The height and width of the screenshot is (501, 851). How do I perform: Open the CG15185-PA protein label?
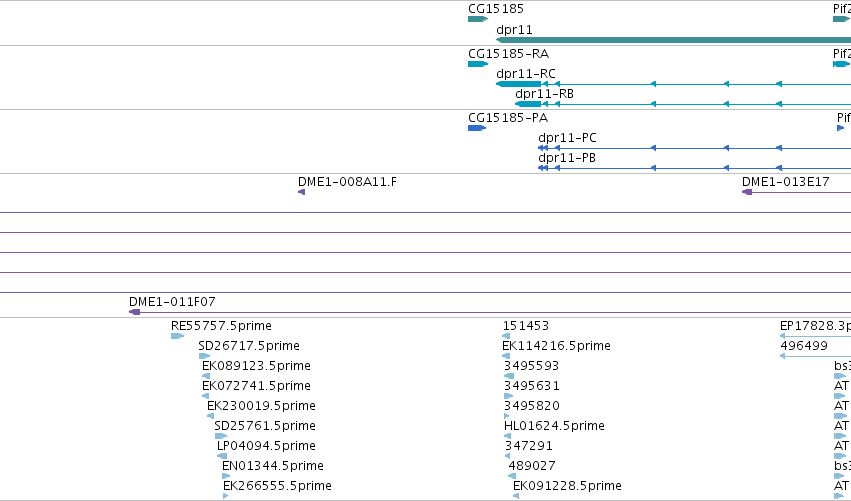(x=507, y=118)
